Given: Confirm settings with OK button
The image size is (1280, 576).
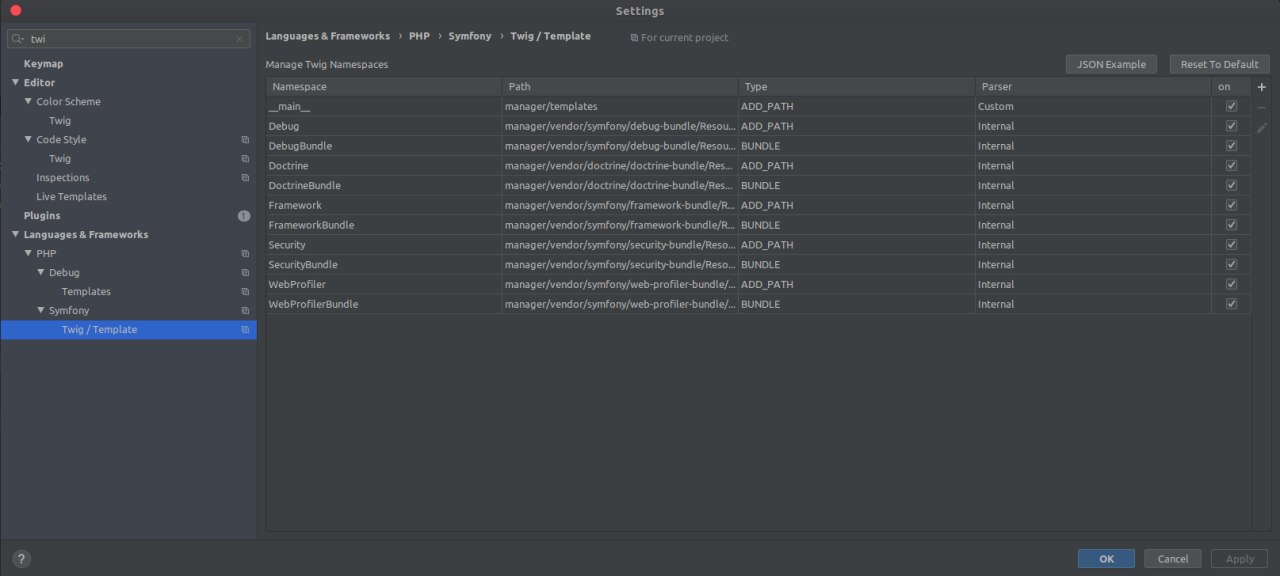Looking at the screenshot, I should pyautogui.click(x=1106, y=559).
